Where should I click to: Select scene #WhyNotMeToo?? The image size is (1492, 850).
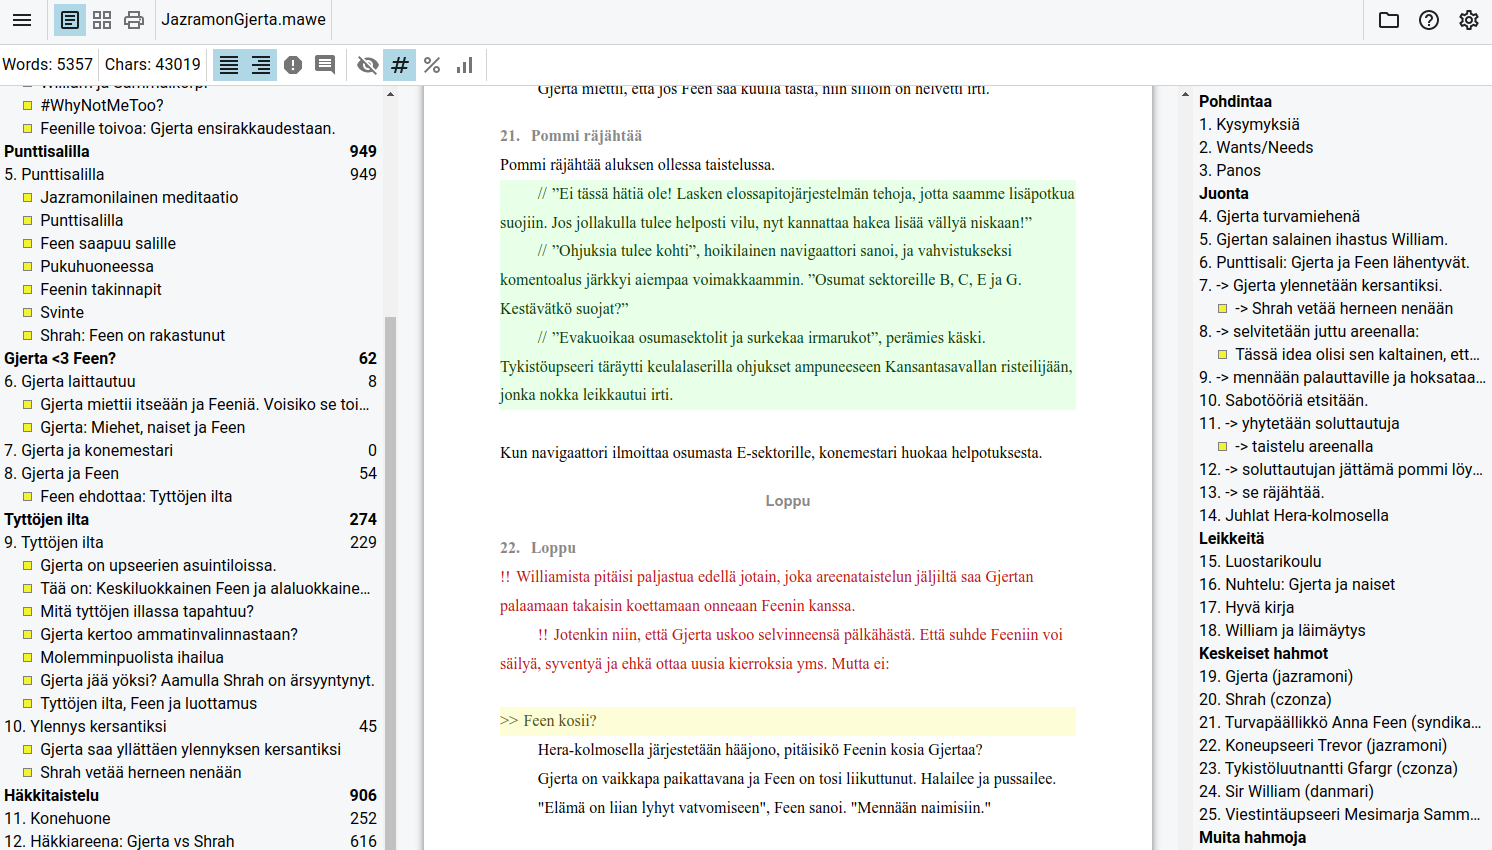coord(102,105)
